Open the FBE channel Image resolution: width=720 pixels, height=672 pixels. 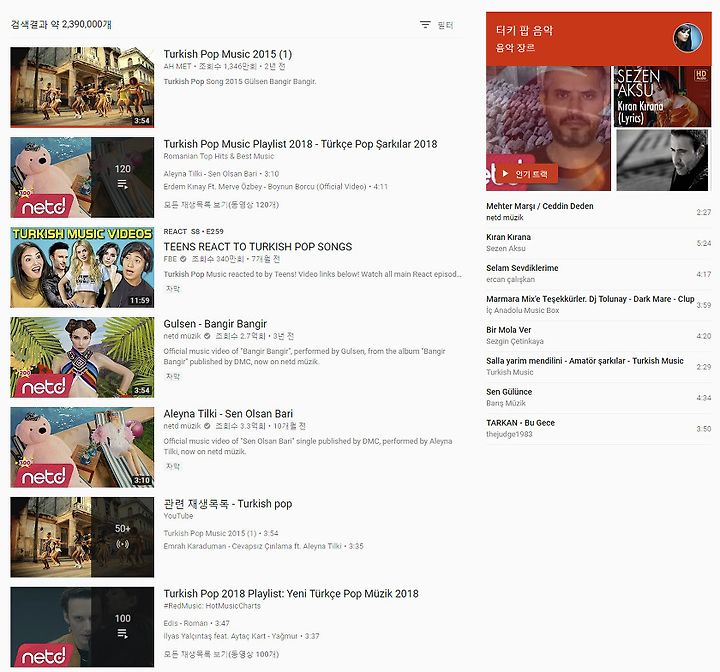click(170, 259)
